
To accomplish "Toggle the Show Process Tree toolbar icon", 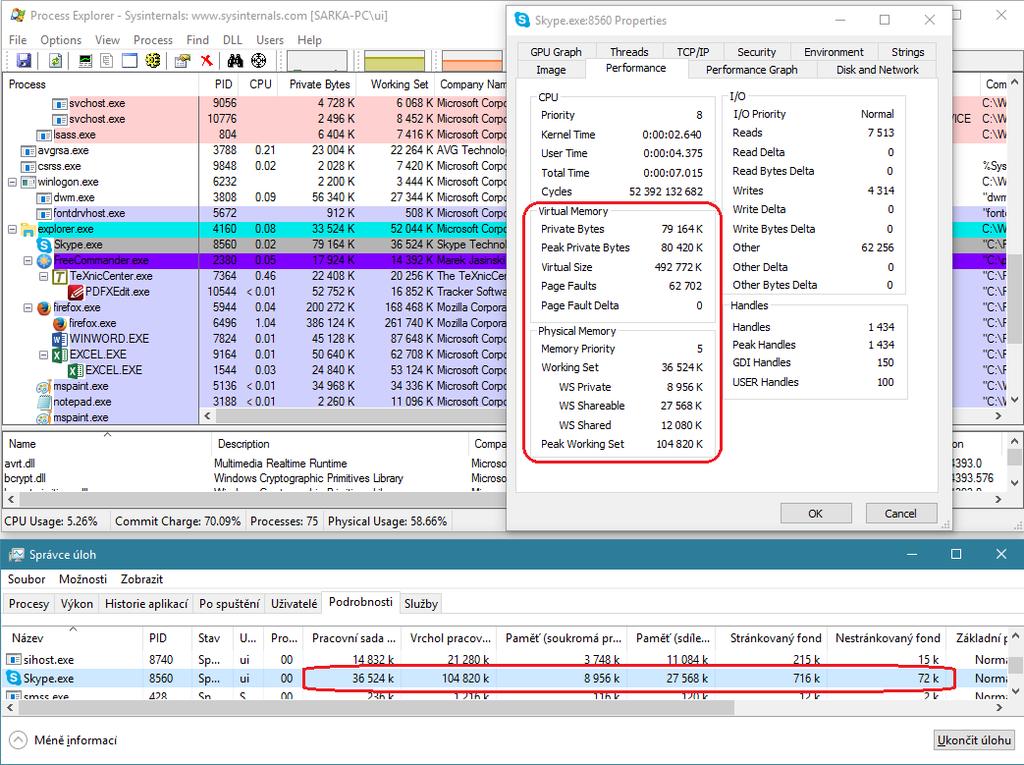I will coord(106,61).
